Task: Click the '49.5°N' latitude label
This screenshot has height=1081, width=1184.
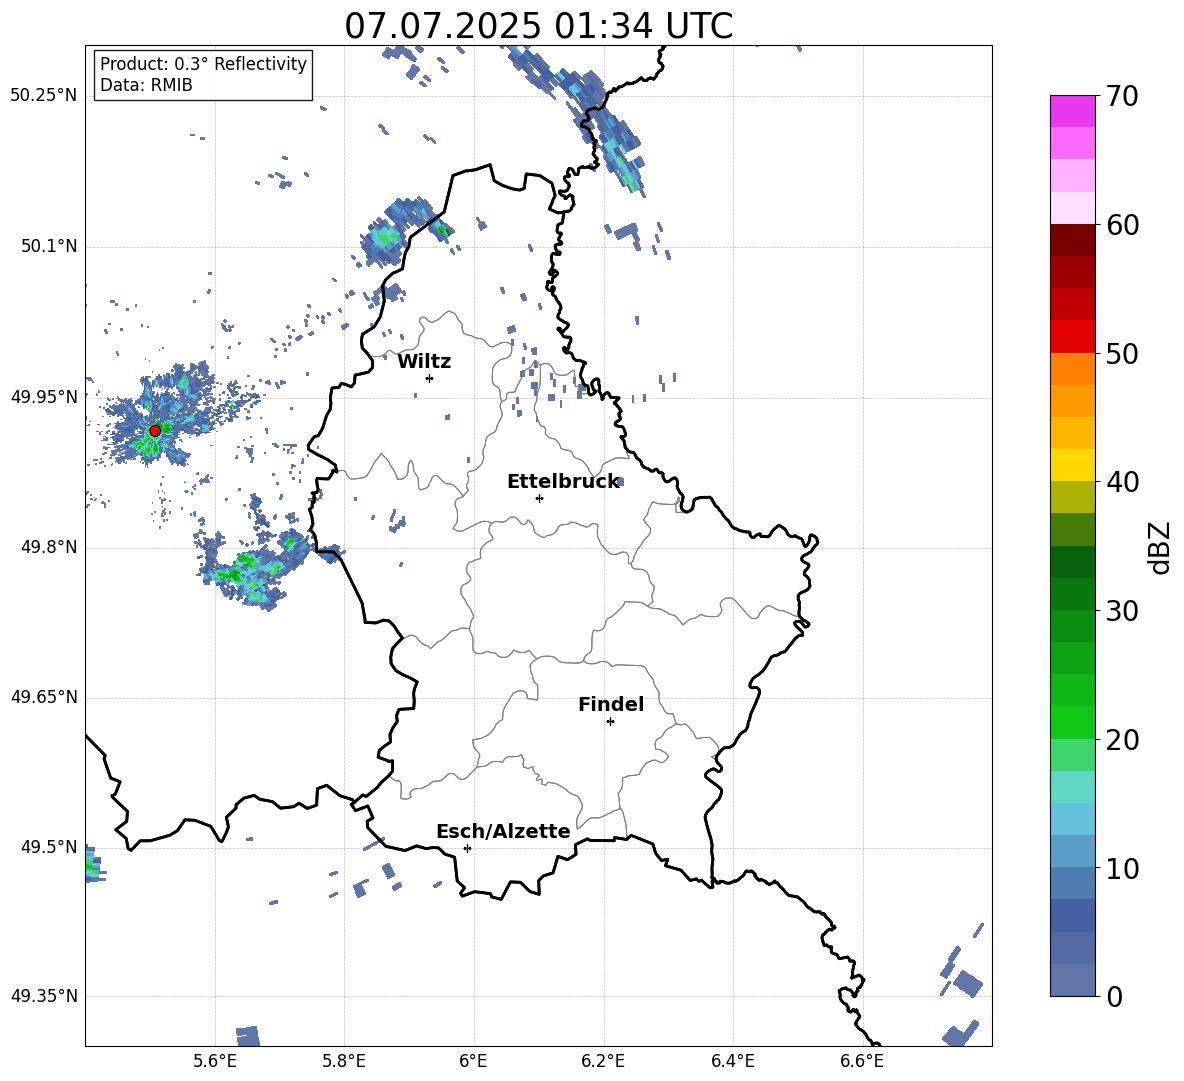Action: pos(49,847)
